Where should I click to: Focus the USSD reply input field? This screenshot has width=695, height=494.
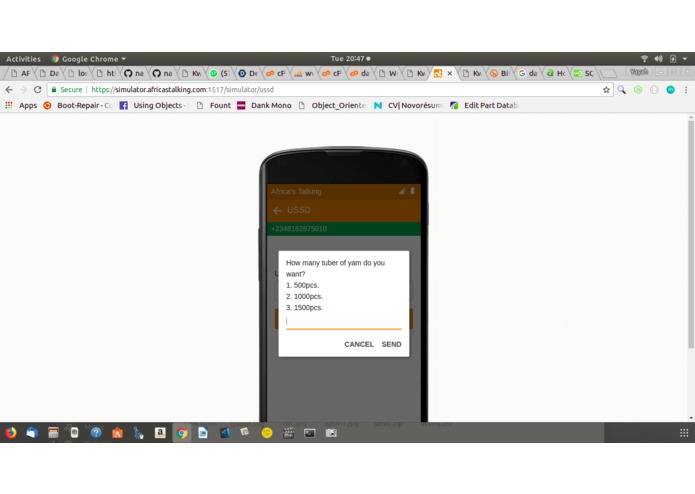pyautogui.click(x=344, y=322)
